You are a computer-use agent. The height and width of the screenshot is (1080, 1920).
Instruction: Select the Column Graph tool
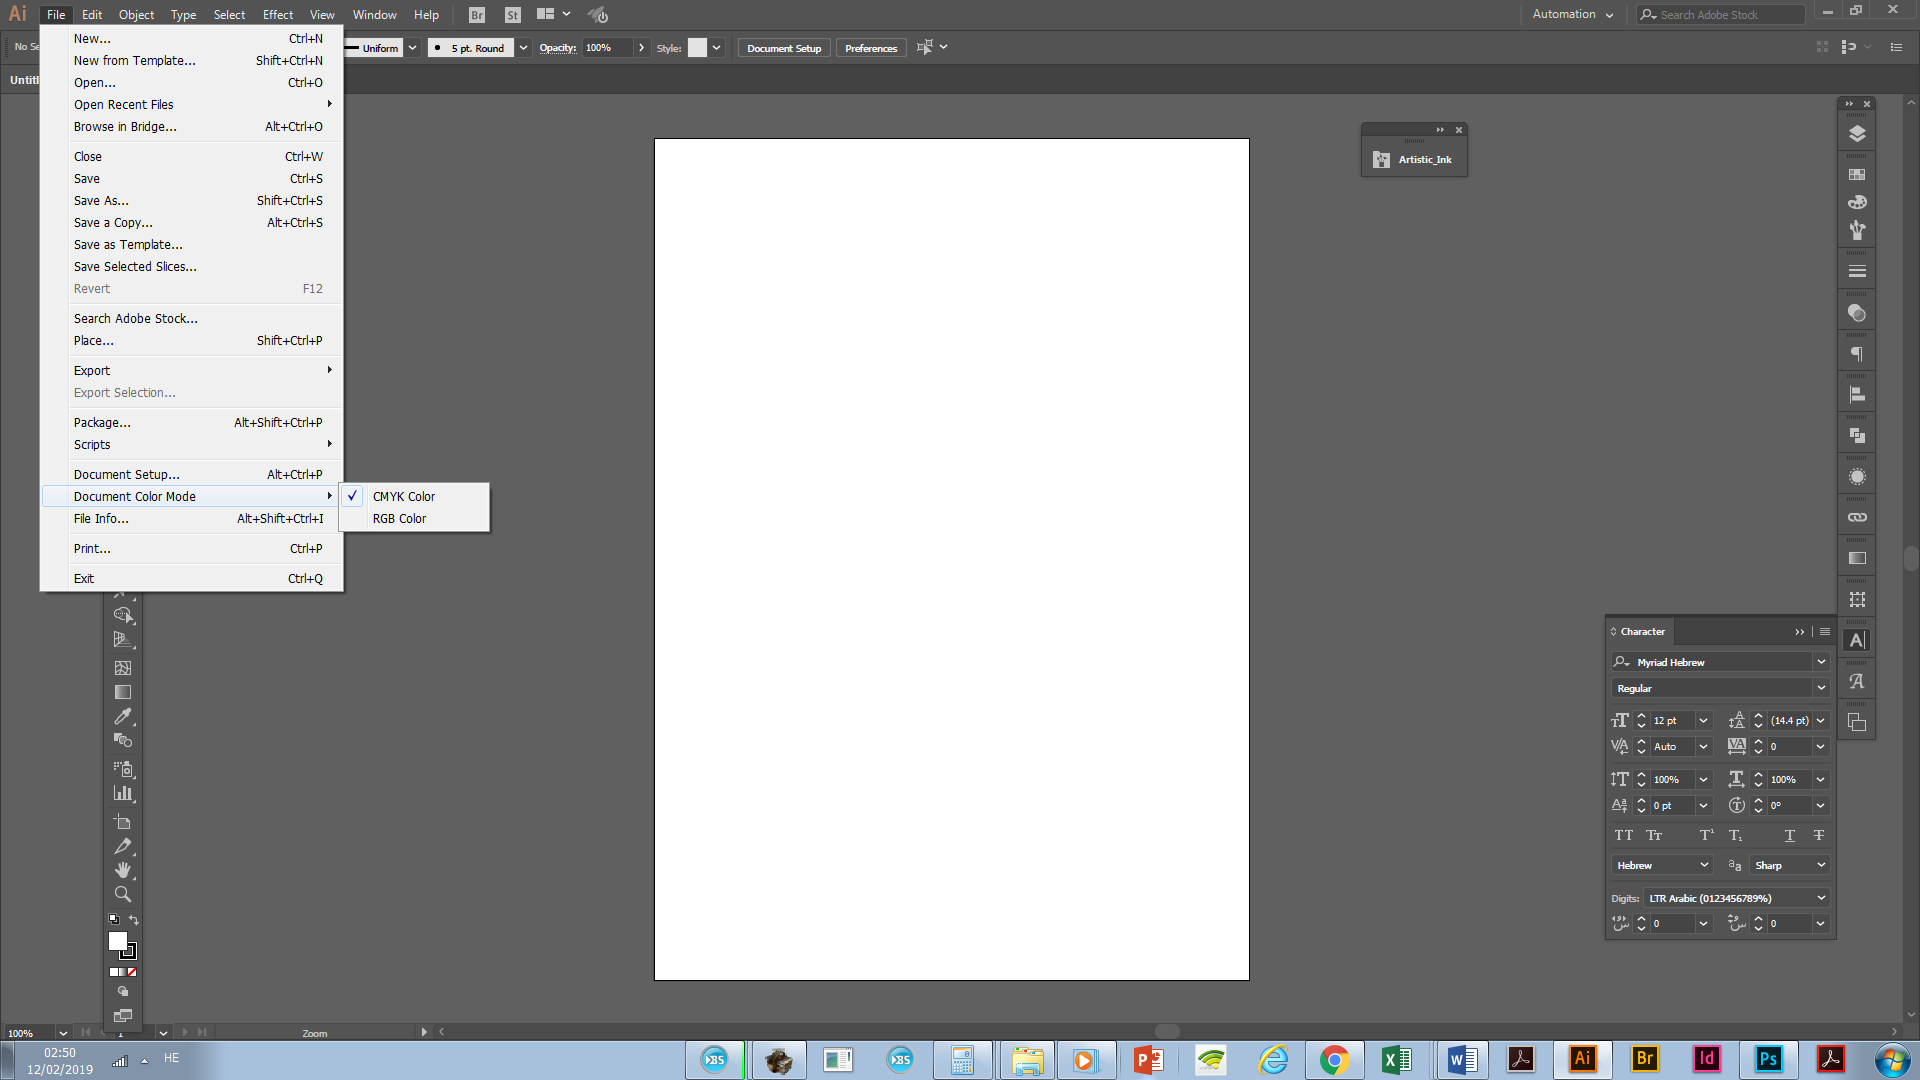(x=122, y=794)
